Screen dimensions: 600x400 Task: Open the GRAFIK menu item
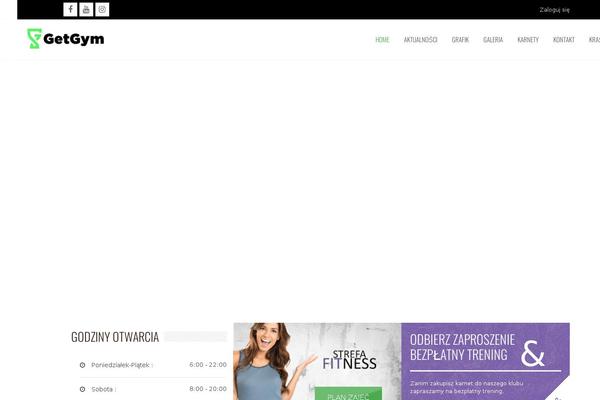[x=460, y=39]
